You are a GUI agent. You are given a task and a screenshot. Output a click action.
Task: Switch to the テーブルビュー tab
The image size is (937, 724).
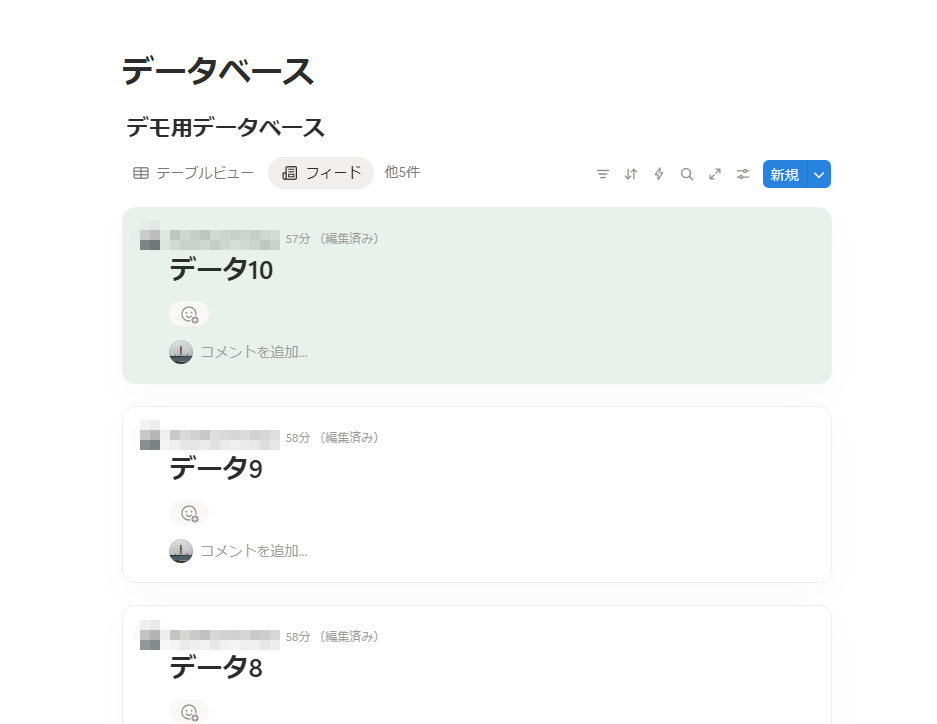(x=194, y=173)
